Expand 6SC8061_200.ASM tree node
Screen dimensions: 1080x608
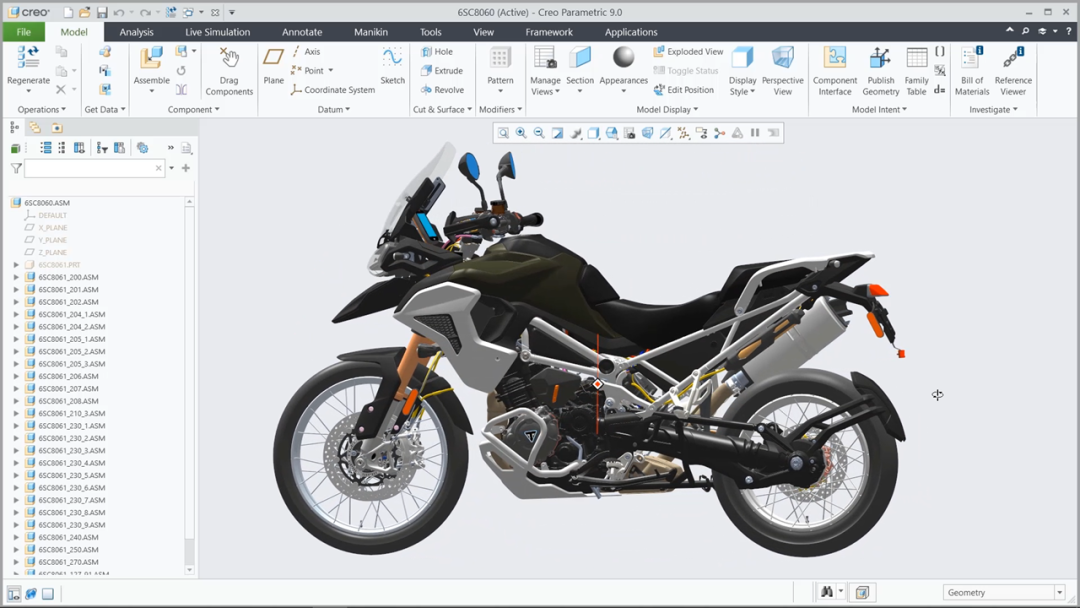coord(17,277)
